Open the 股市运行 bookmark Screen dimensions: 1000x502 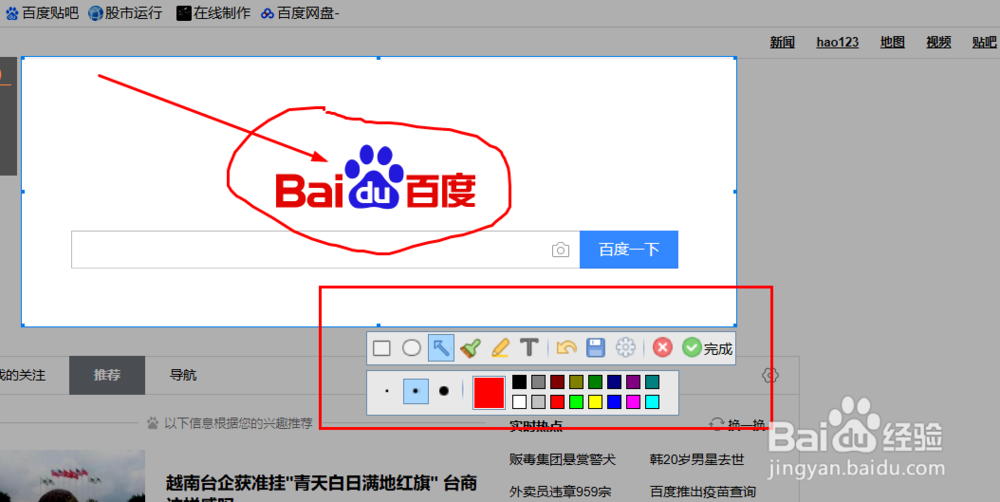pyautogui.click(x=126, y=13)
